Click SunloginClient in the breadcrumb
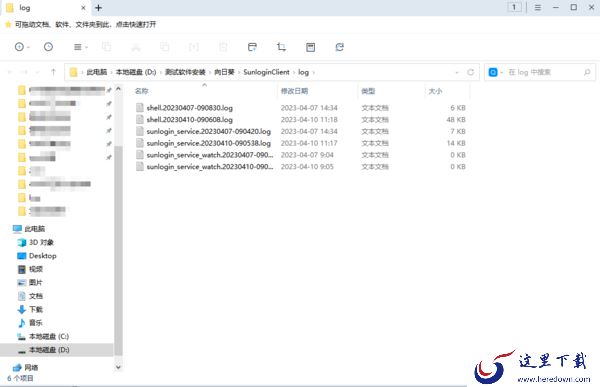Screen dimensions: 600x387 [x=266, y=72]
